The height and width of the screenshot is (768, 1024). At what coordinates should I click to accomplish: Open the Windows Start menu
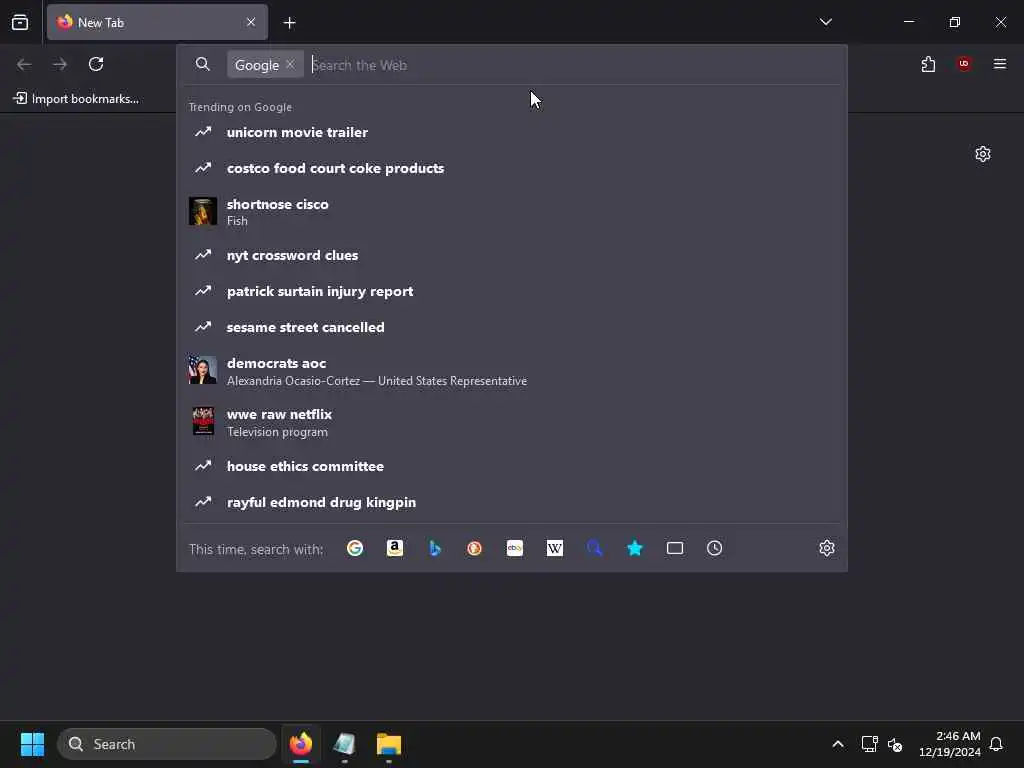coord(32,744)
